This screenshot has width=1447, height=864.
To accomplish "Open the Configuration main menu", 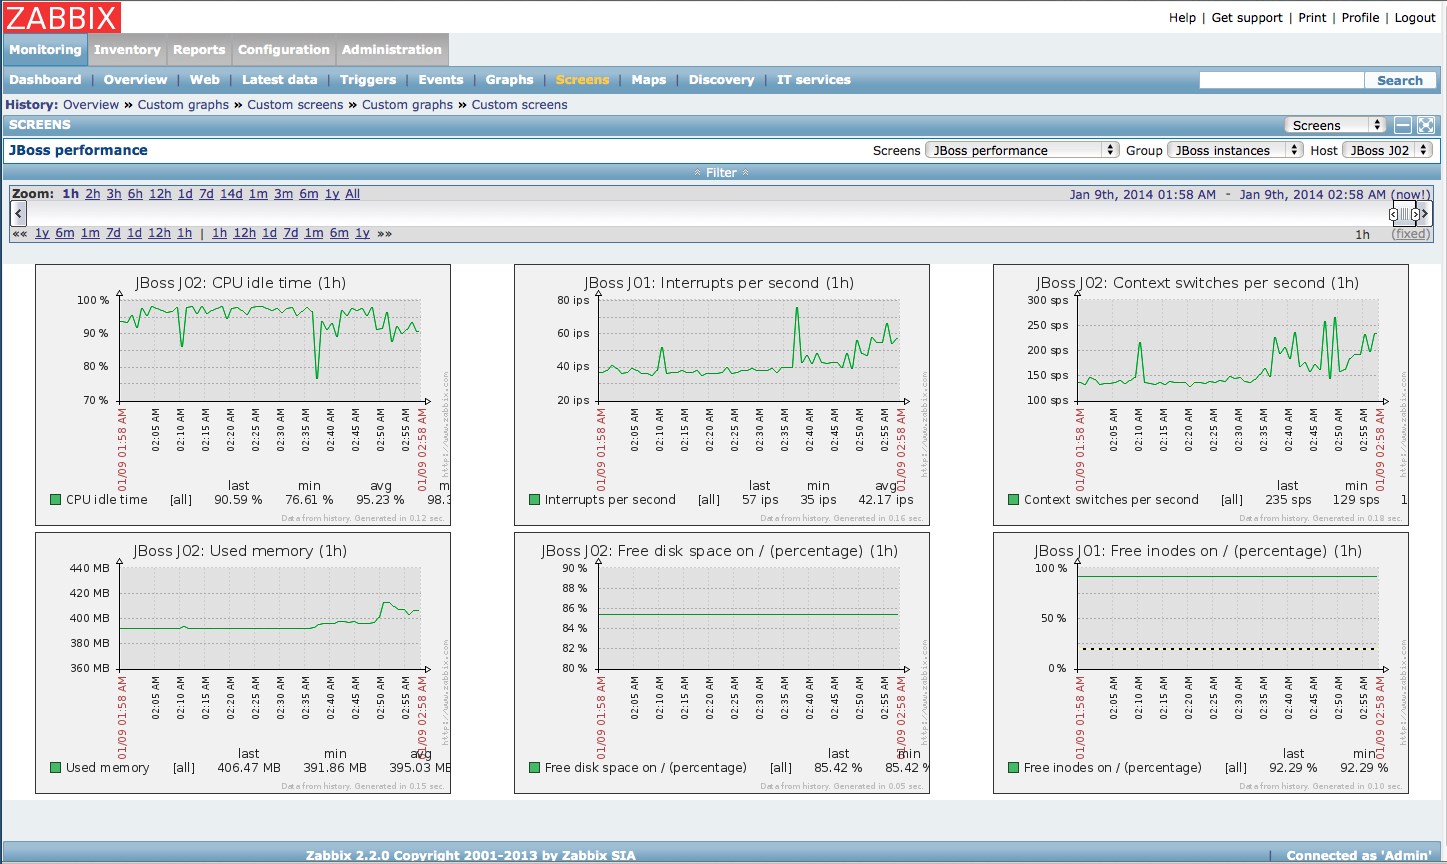I will 284,50.
